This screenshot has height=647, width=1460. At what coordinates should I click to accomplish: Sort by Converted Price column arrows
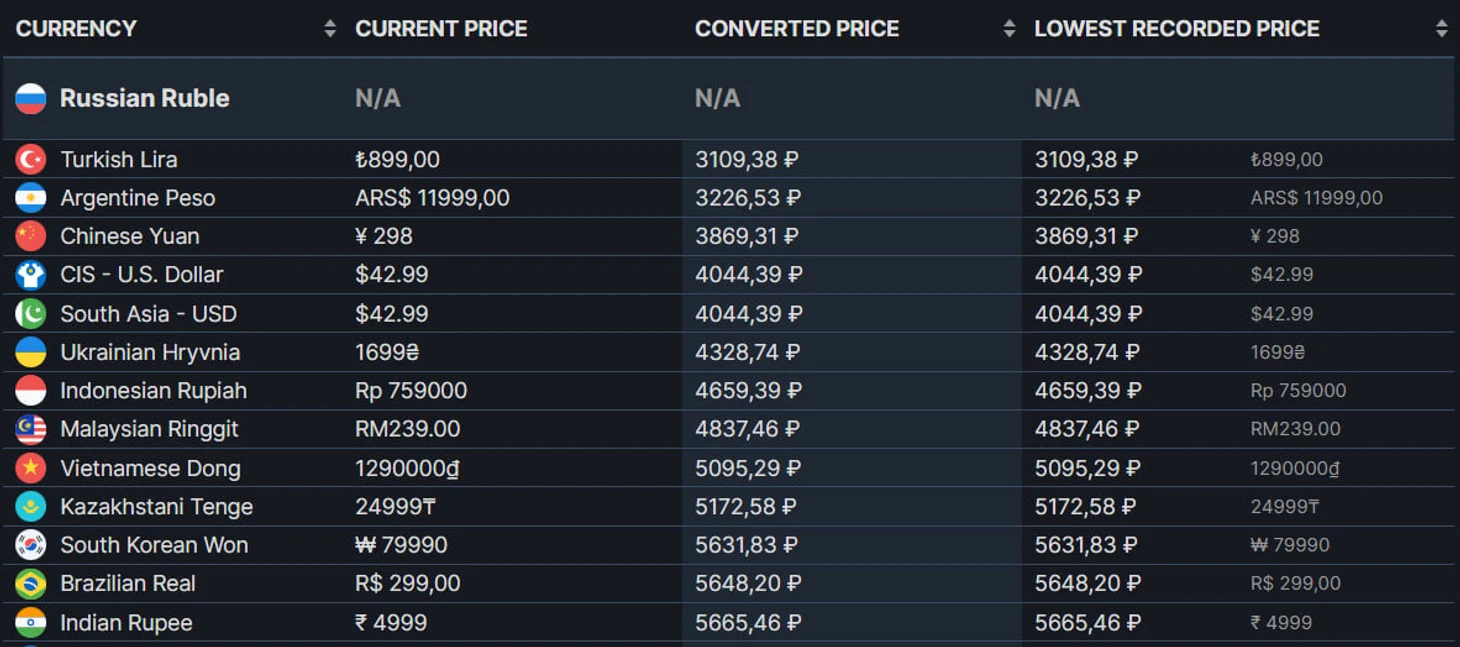tap(1009, 29)
